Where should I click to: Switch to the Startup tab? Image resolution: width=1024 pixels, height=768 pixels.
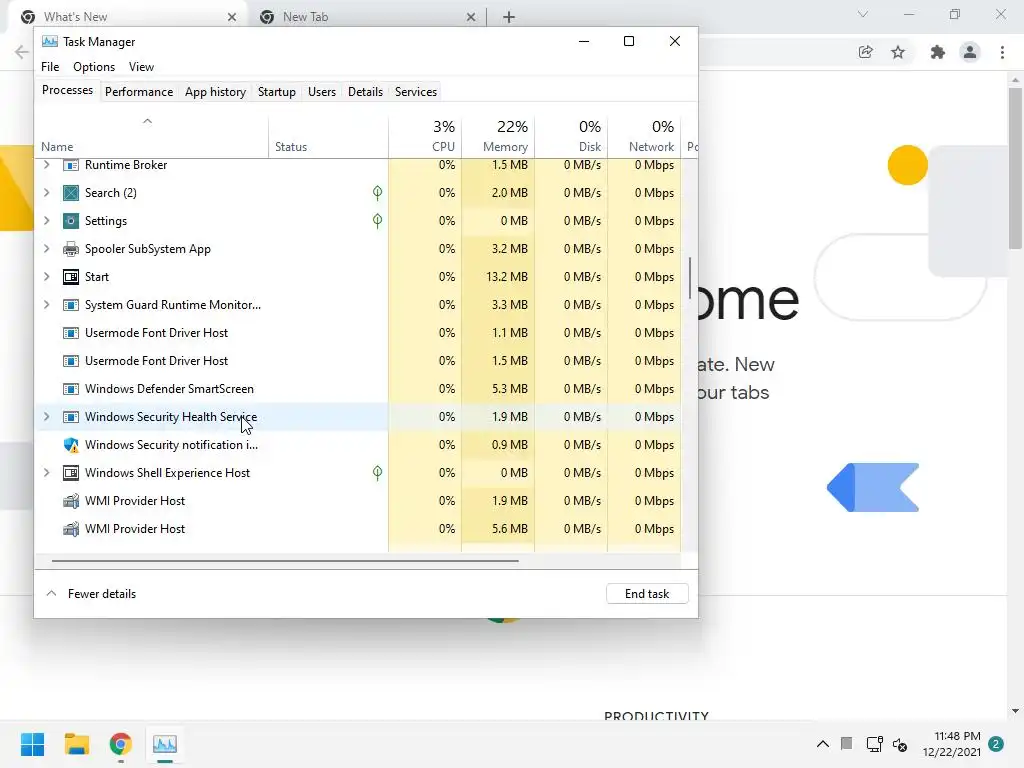coord(277,92)
